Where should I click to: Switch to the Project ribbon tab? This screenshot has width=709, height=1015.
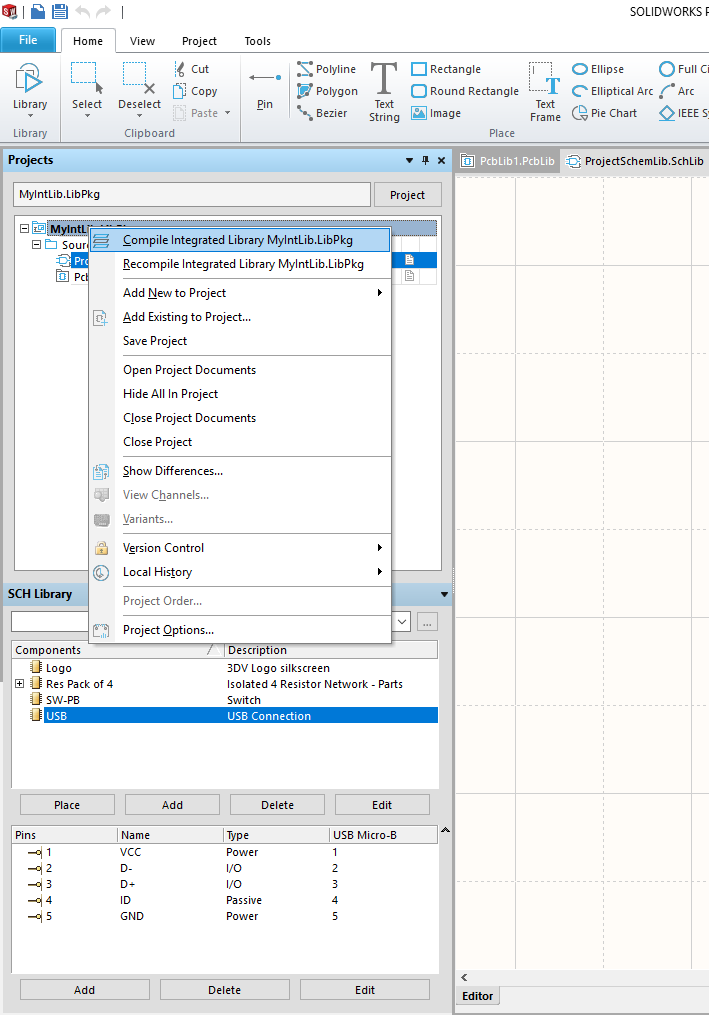(199, 41)
